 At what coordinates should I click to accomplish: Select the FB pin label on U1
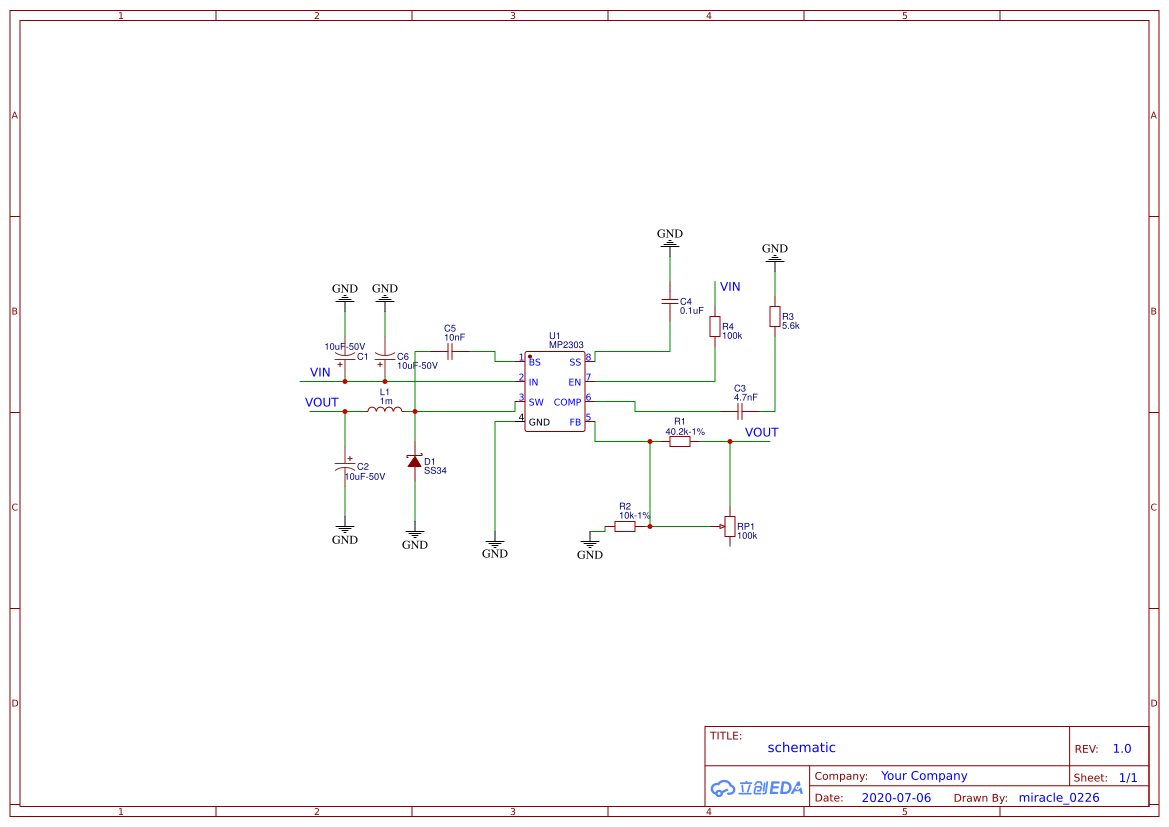point(575,422)
